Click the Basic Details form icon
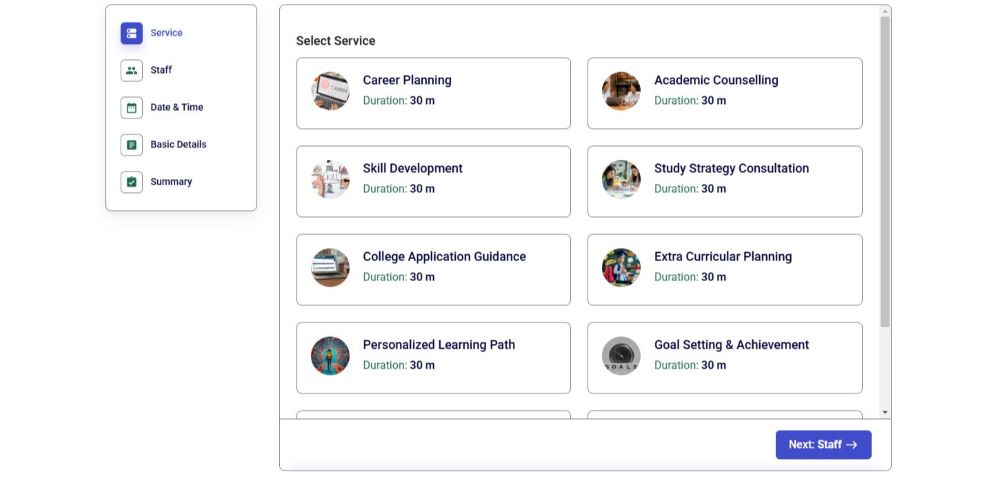 coord(131,145)
